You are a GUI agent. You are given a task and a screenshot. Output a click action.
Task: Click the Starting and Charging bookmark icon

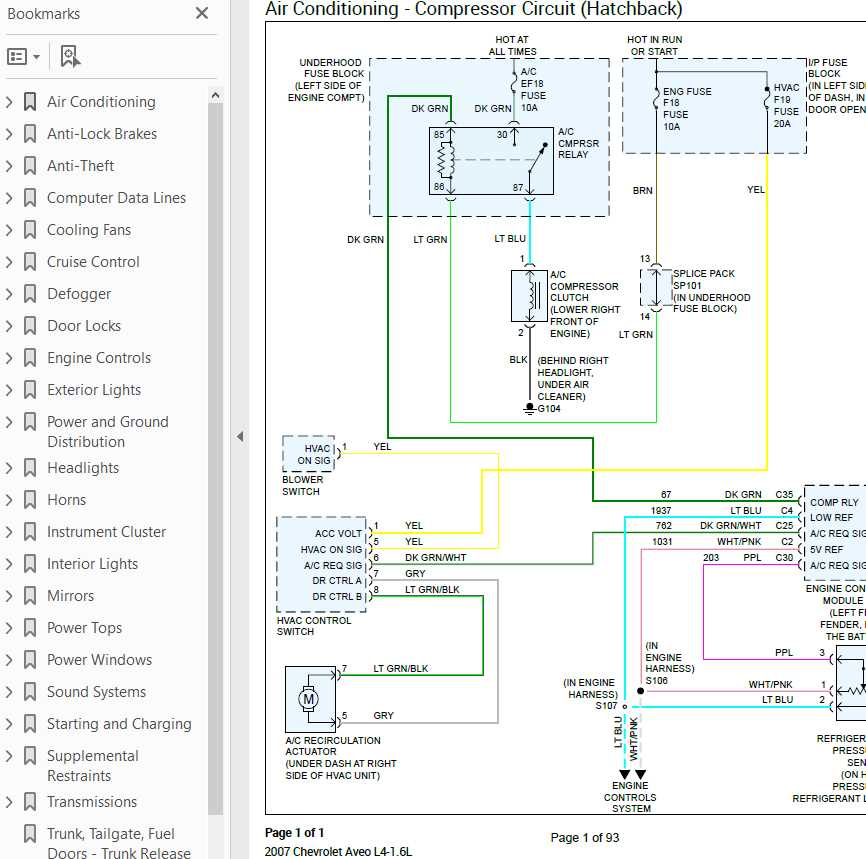[x=30, y=725]
